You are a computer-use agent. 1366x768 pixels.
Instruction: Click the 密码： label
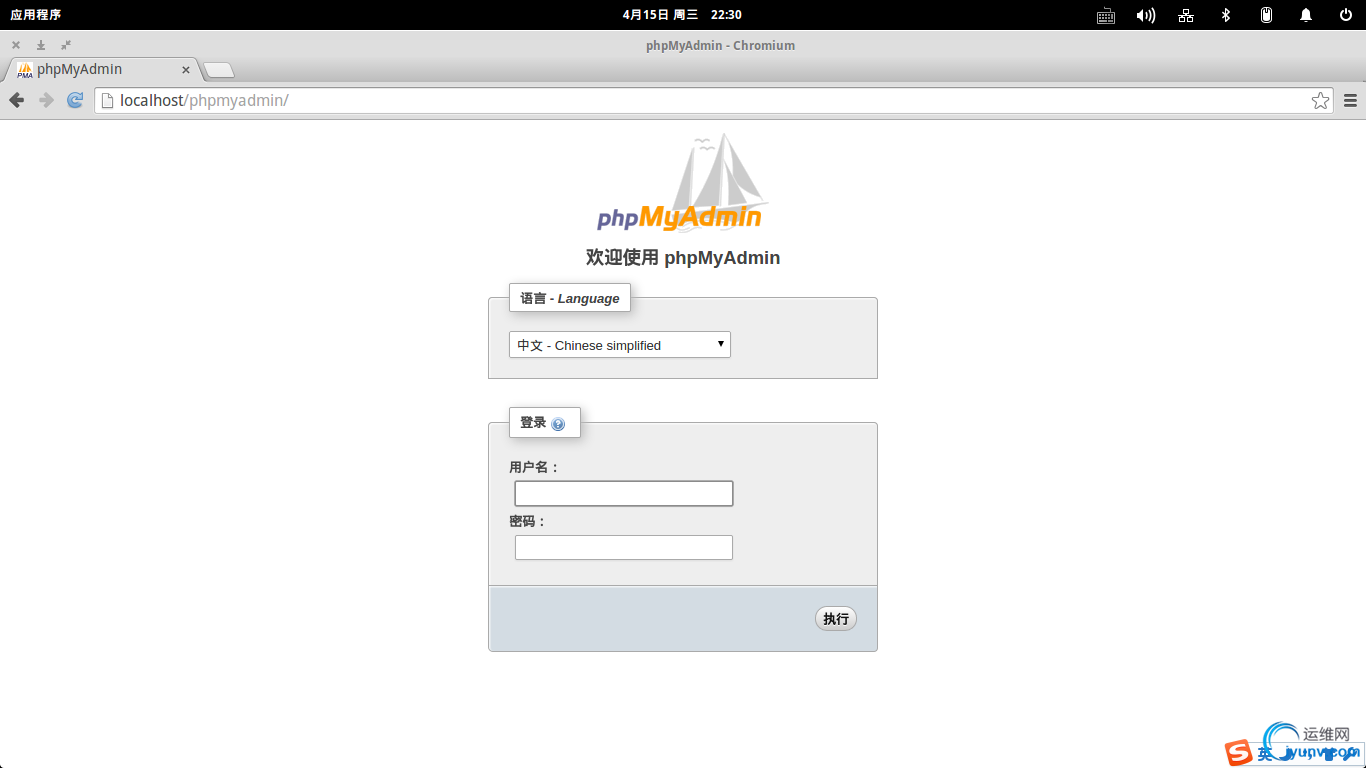click(x=527, y=521)
